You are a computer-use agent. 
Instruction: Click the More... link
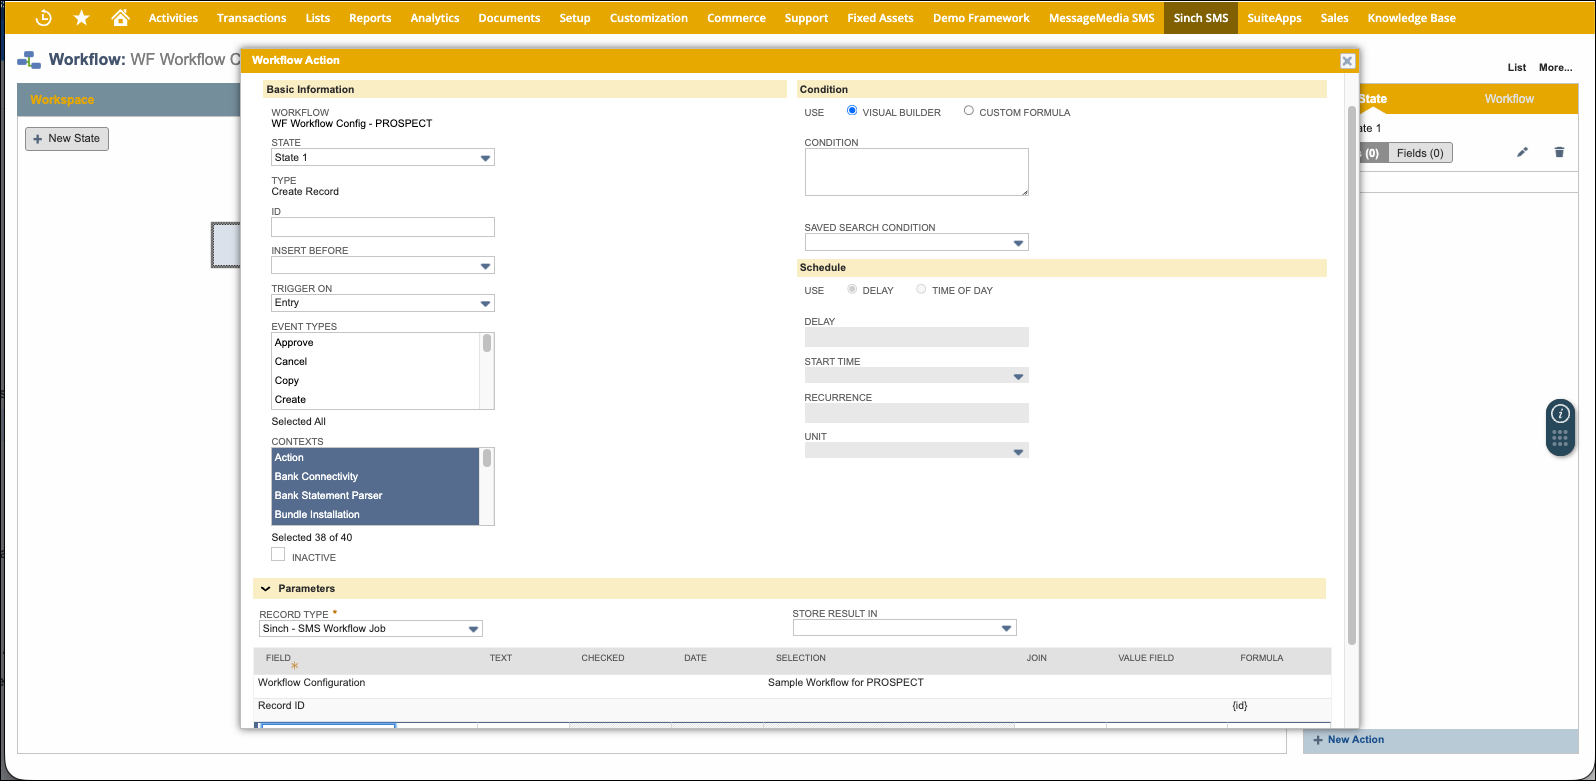point(1555,68)
